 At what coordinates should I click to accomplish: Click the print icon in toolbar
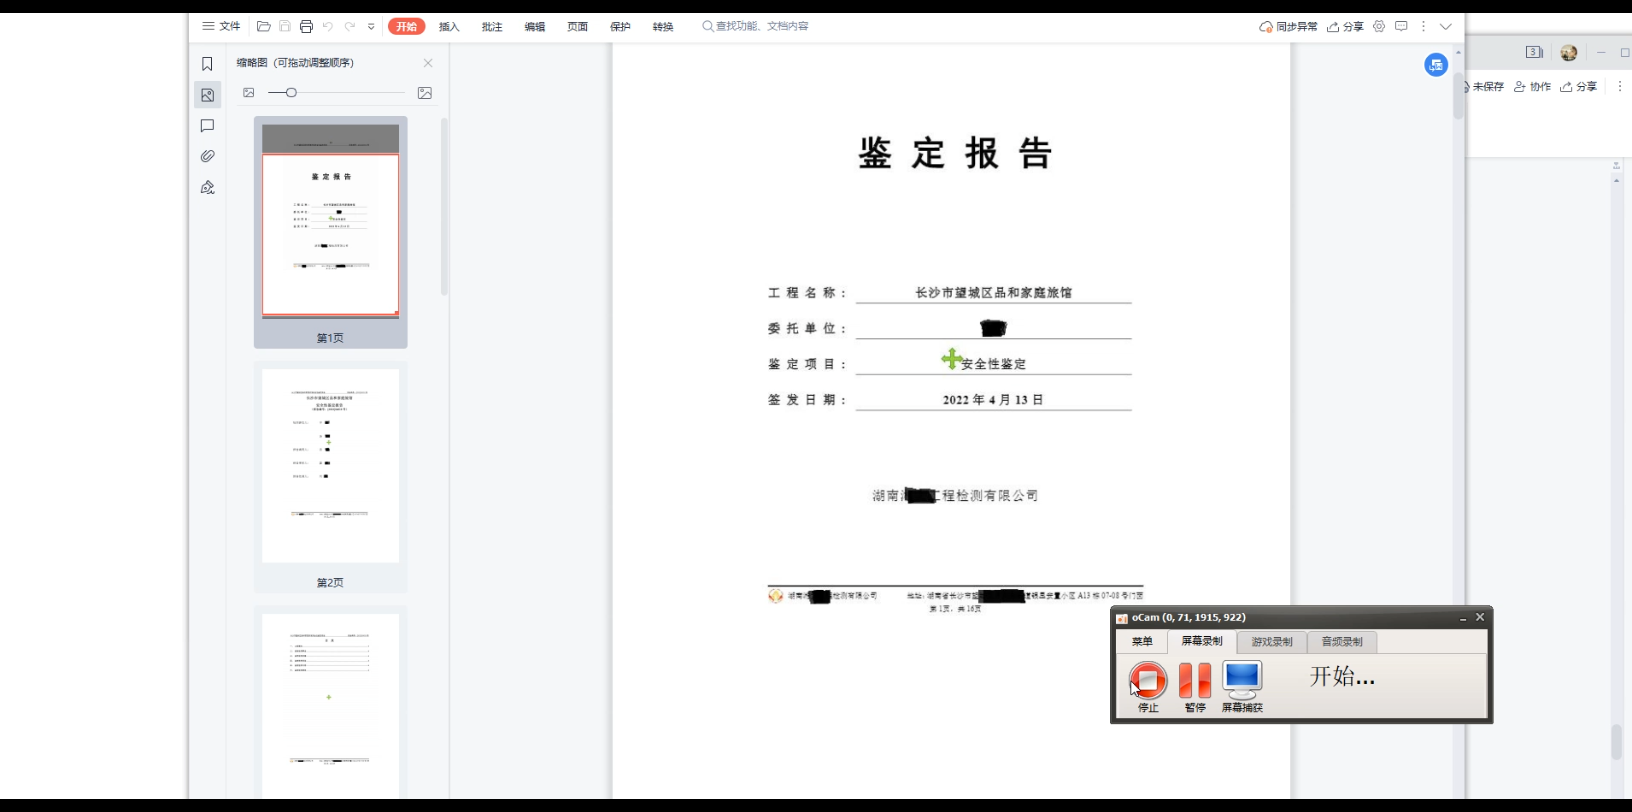pos(306,26)
